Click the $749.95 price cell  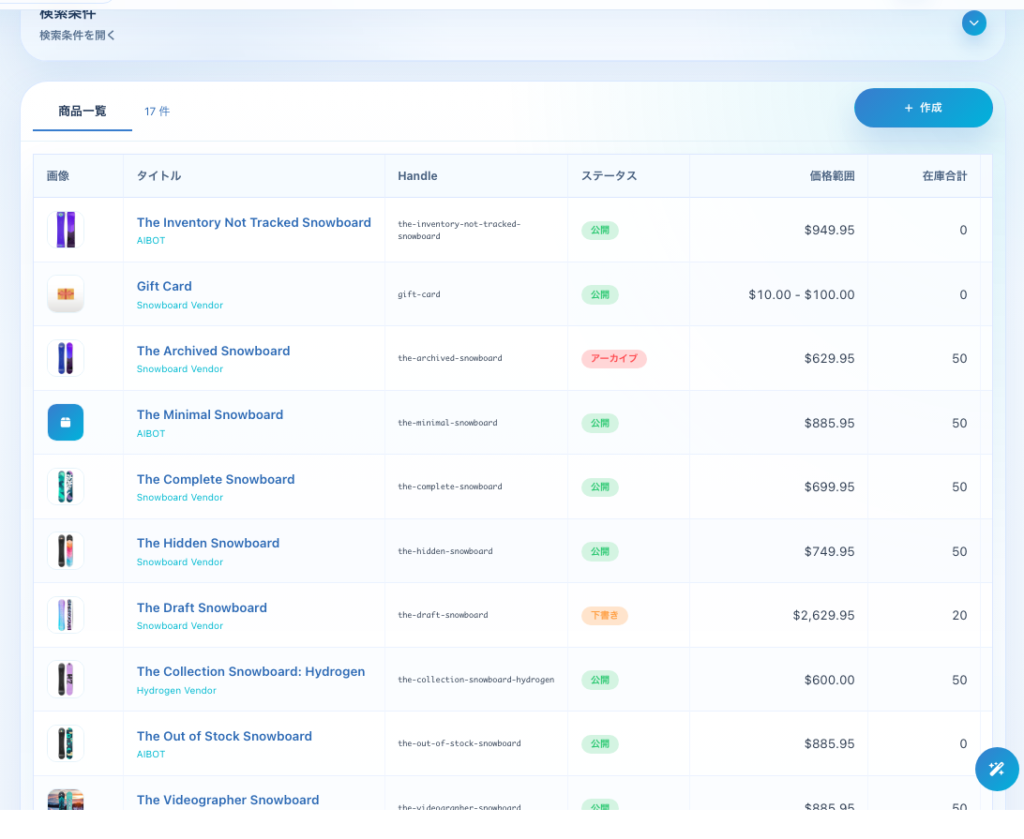tap(829, 552)
